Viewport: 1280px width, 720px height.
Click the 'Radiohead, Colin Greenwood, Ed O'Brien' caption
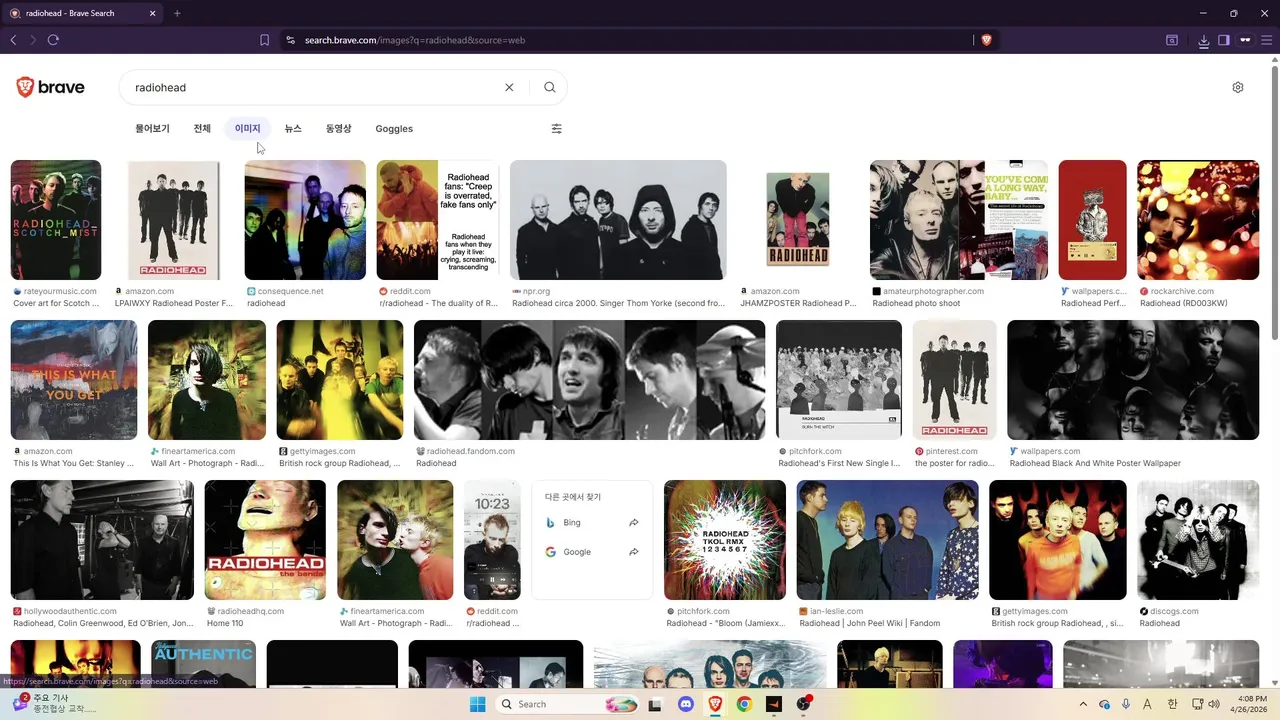coord(103,623)
